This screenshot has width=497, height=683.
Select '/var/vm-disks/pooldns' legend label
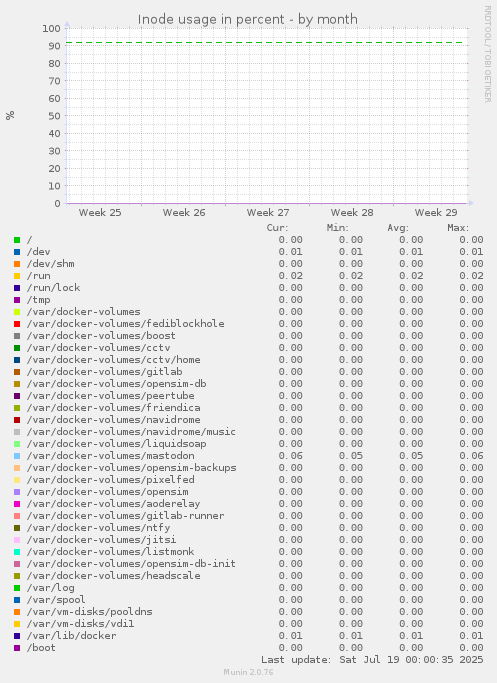[x=90, y=612]
